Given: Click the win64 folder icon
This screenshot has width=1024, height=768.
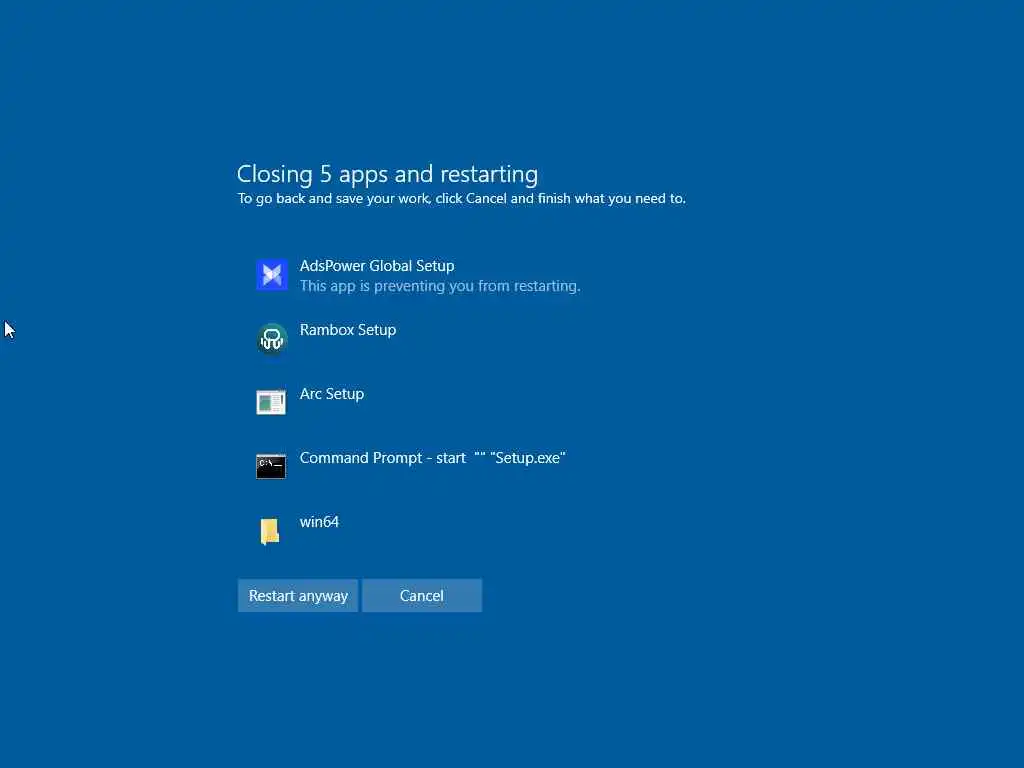Looking at the screenshot, I should pyautogui.click(x=270, y=531).
